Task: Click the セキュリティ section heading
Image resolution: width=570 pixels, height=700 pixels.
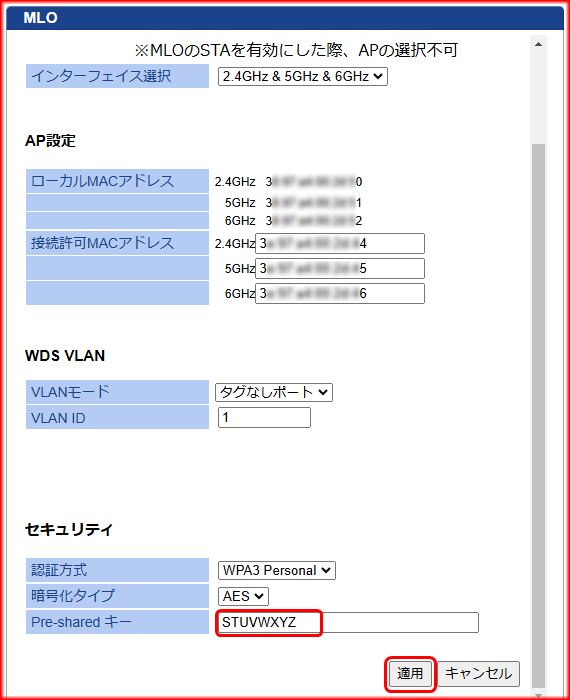Action: (x=69, y=529)
